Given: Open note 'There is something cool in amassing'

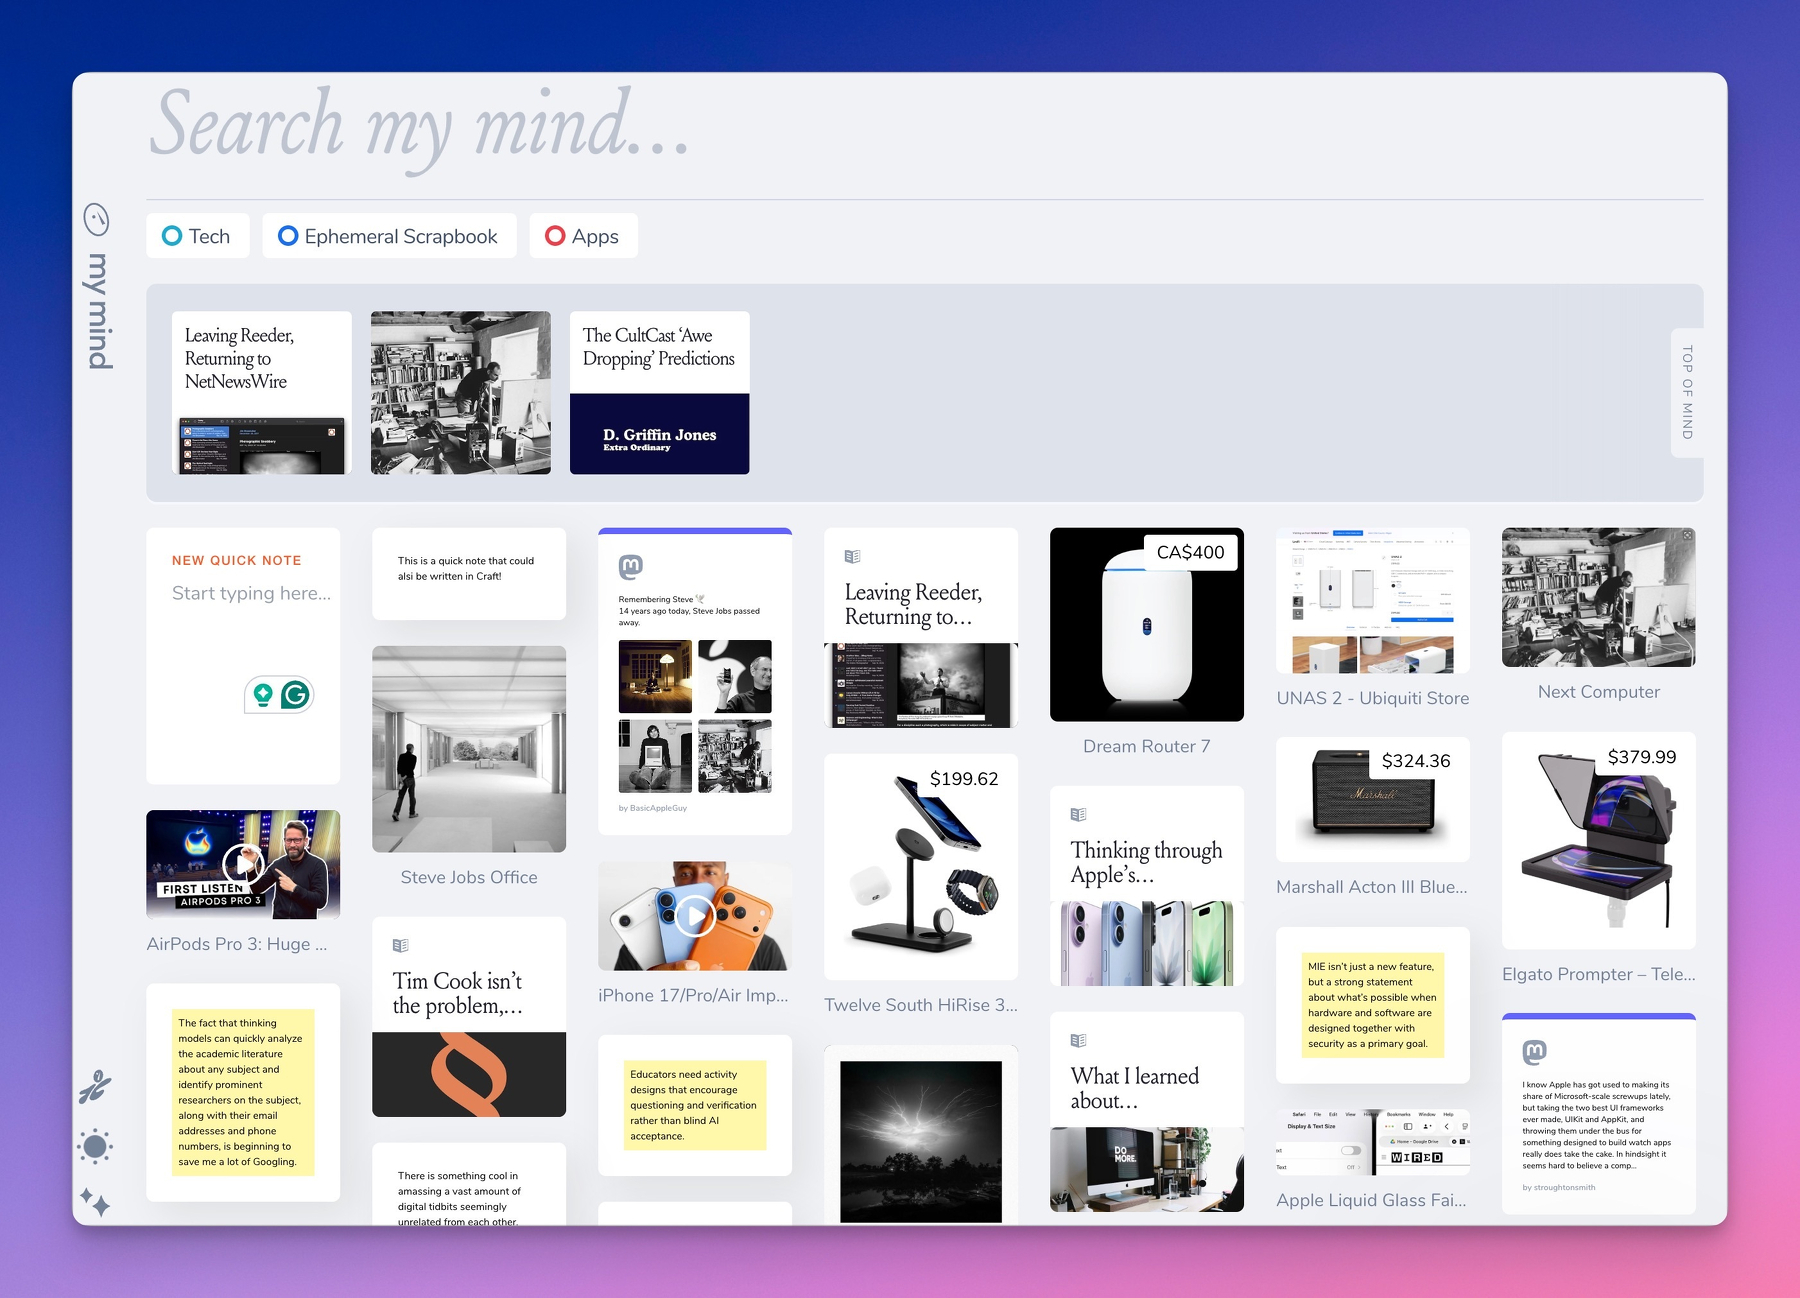Looking at the screenshot, I should pos(469,1185).
